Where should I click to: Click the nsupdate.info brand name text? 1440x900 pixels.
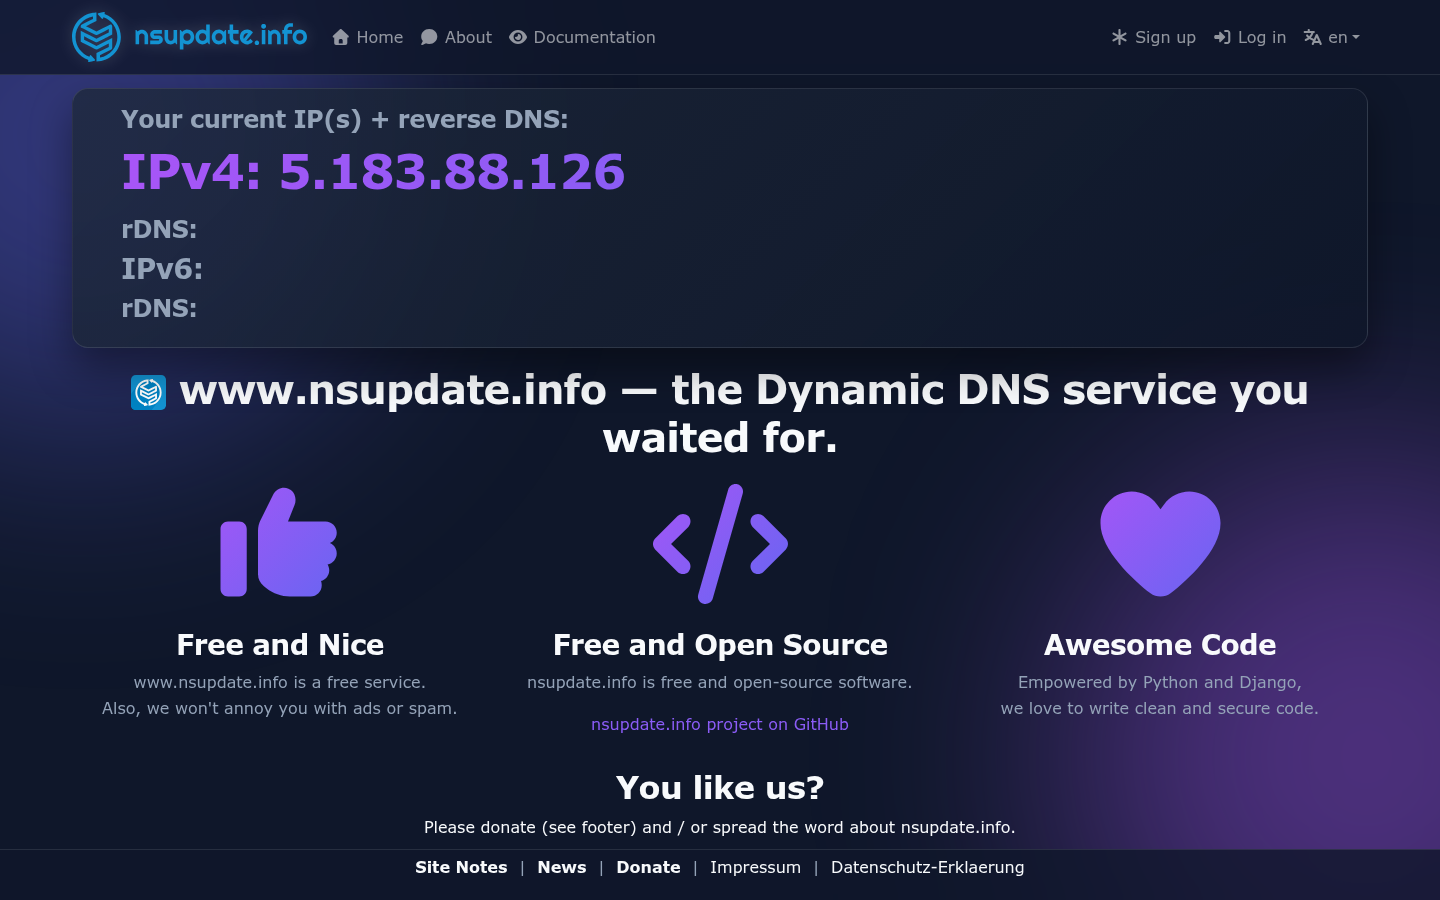(x=221, y=36)
